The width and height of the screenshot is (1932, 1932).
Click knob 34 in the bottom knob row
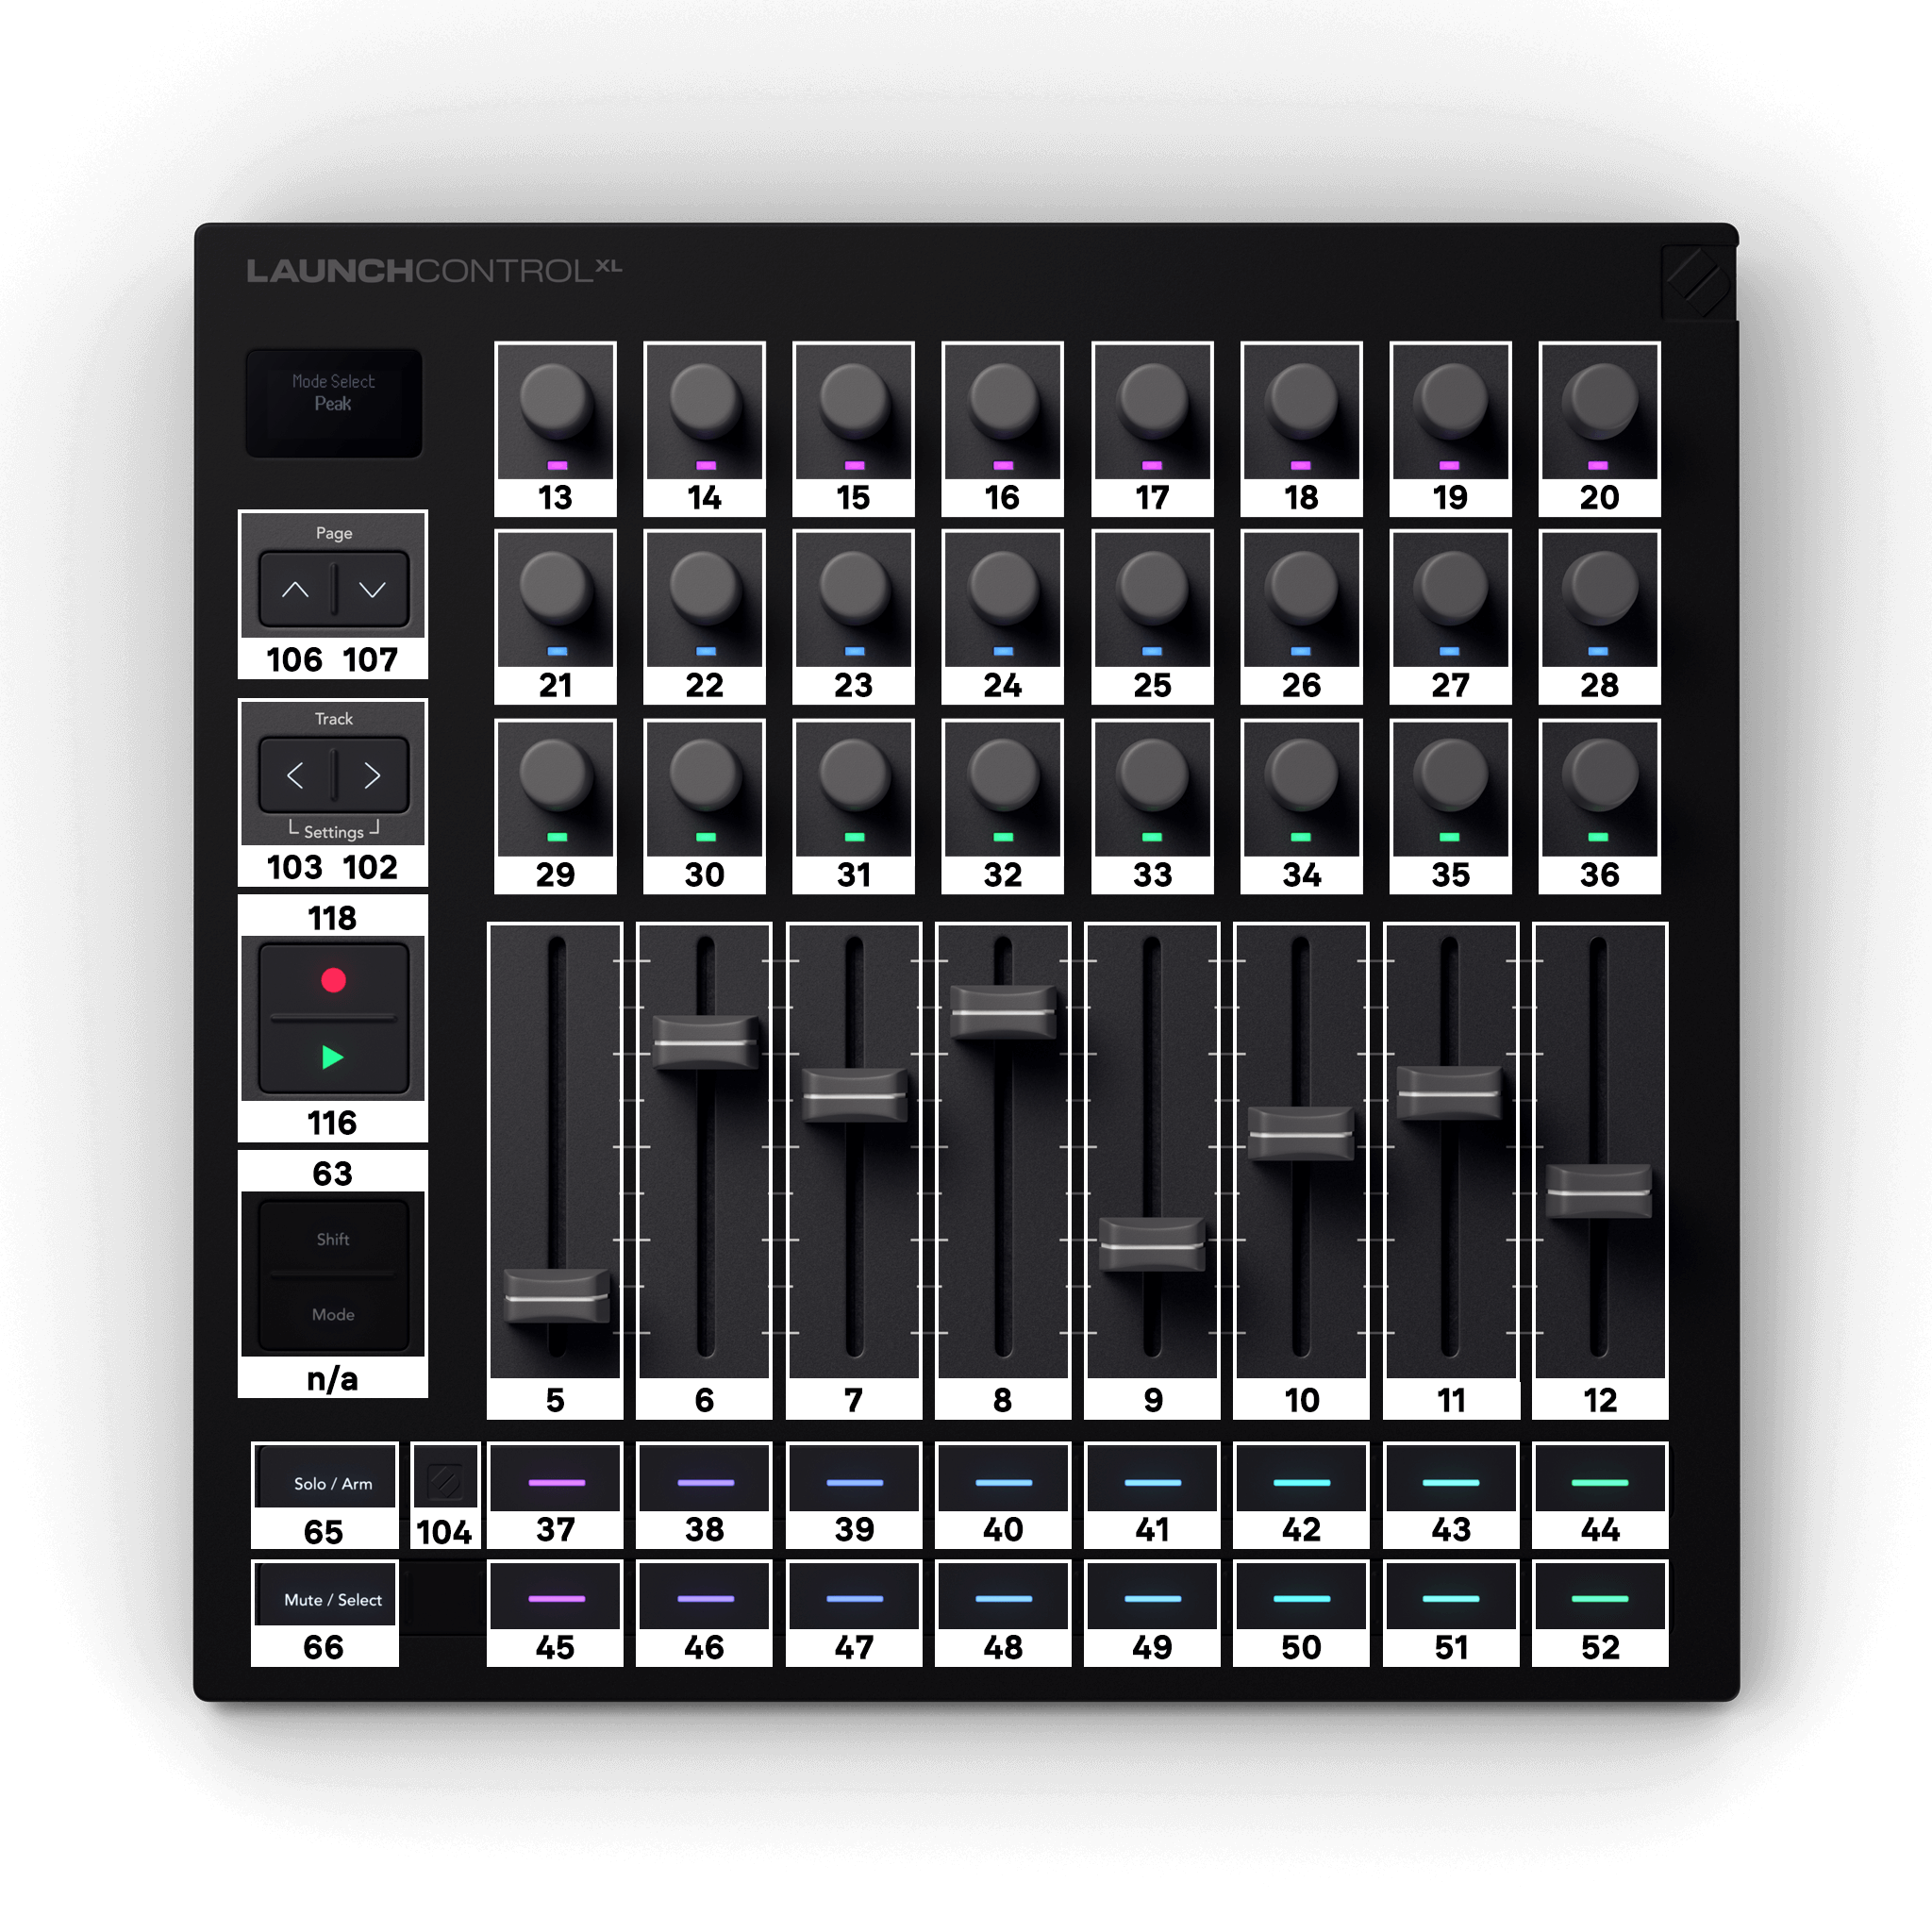pyautogui.click(x=1301, y=776)
